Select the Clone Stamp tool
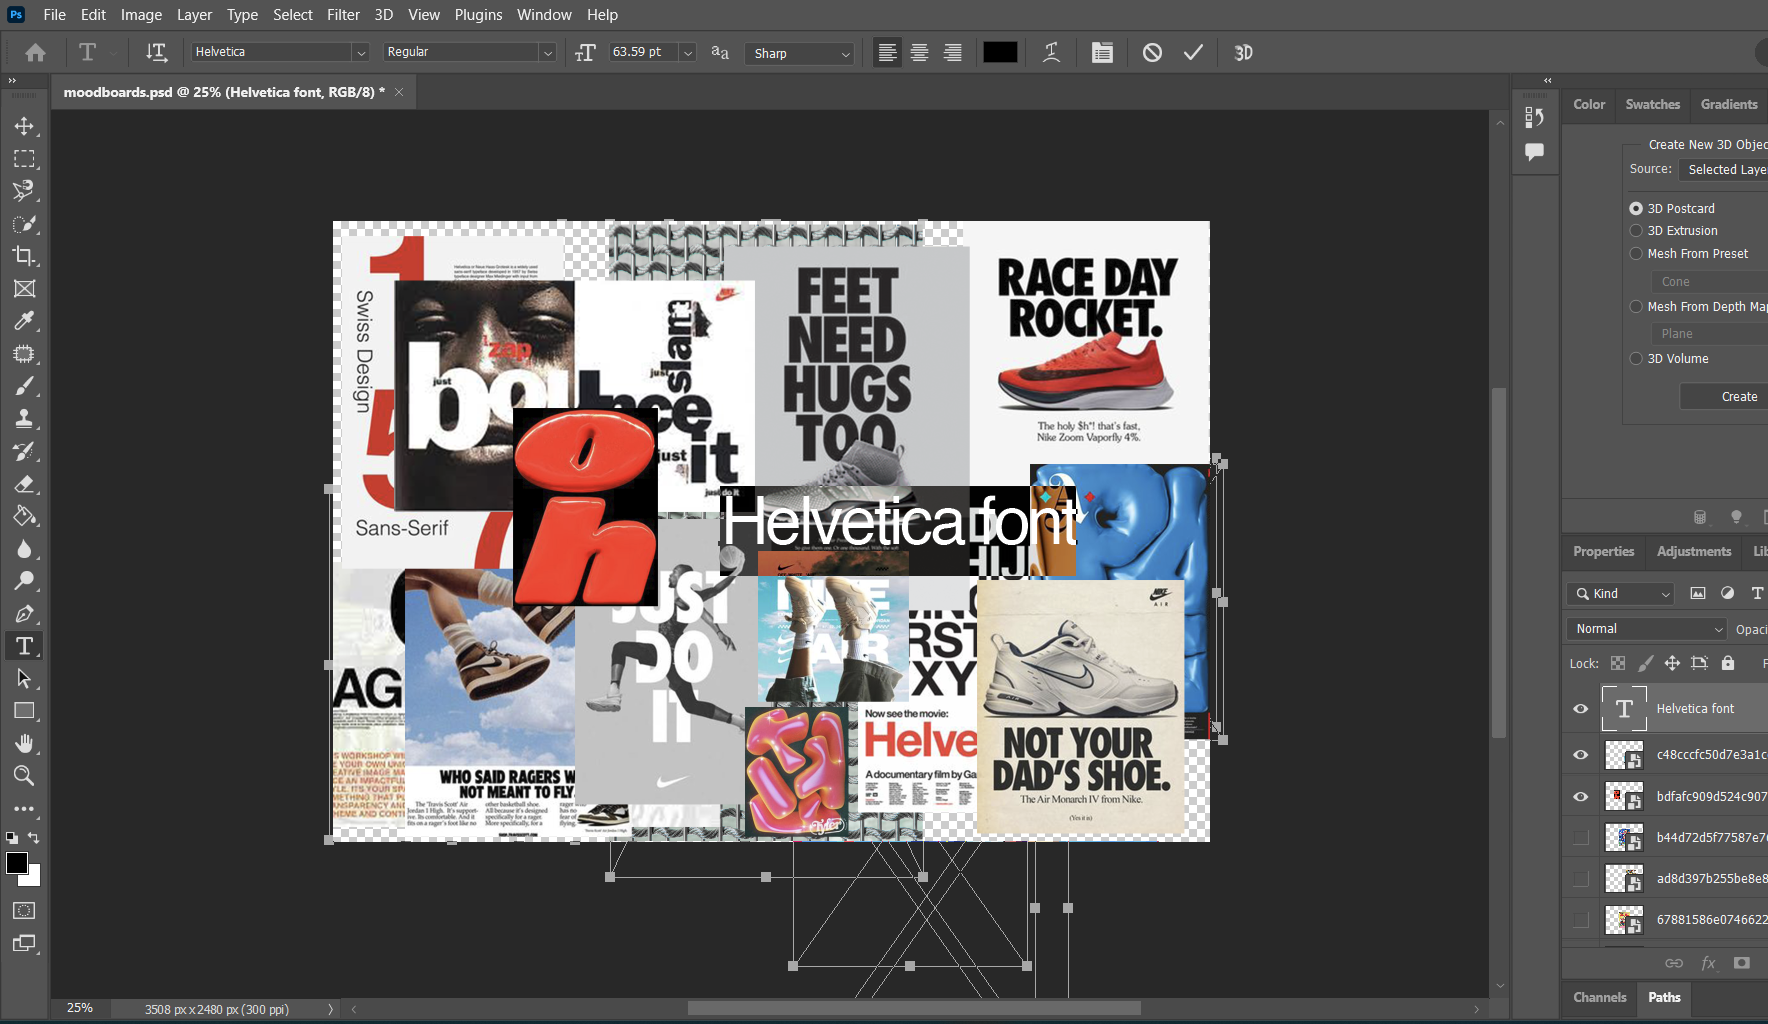This screenshot has width=1768, height=1024. click(x=24, y=419)
